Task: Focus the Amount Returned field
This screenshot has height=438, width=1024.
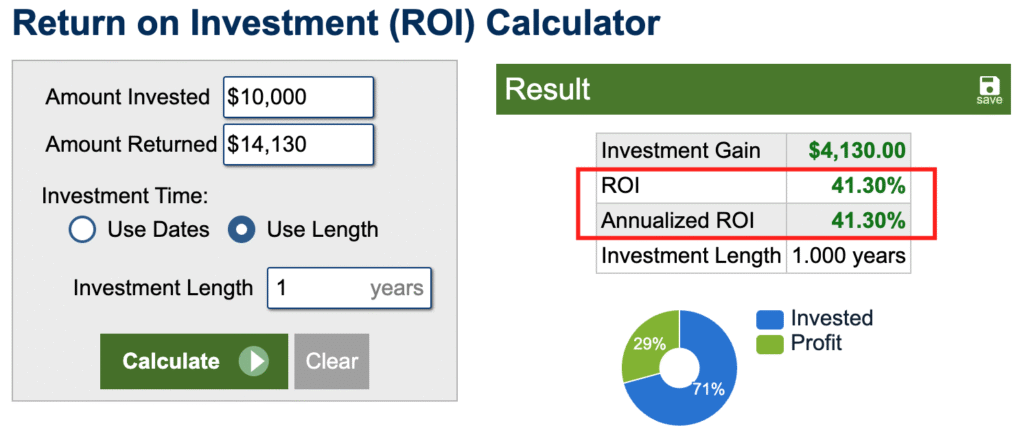Action: pyautogui.click(x=298, y=144)
